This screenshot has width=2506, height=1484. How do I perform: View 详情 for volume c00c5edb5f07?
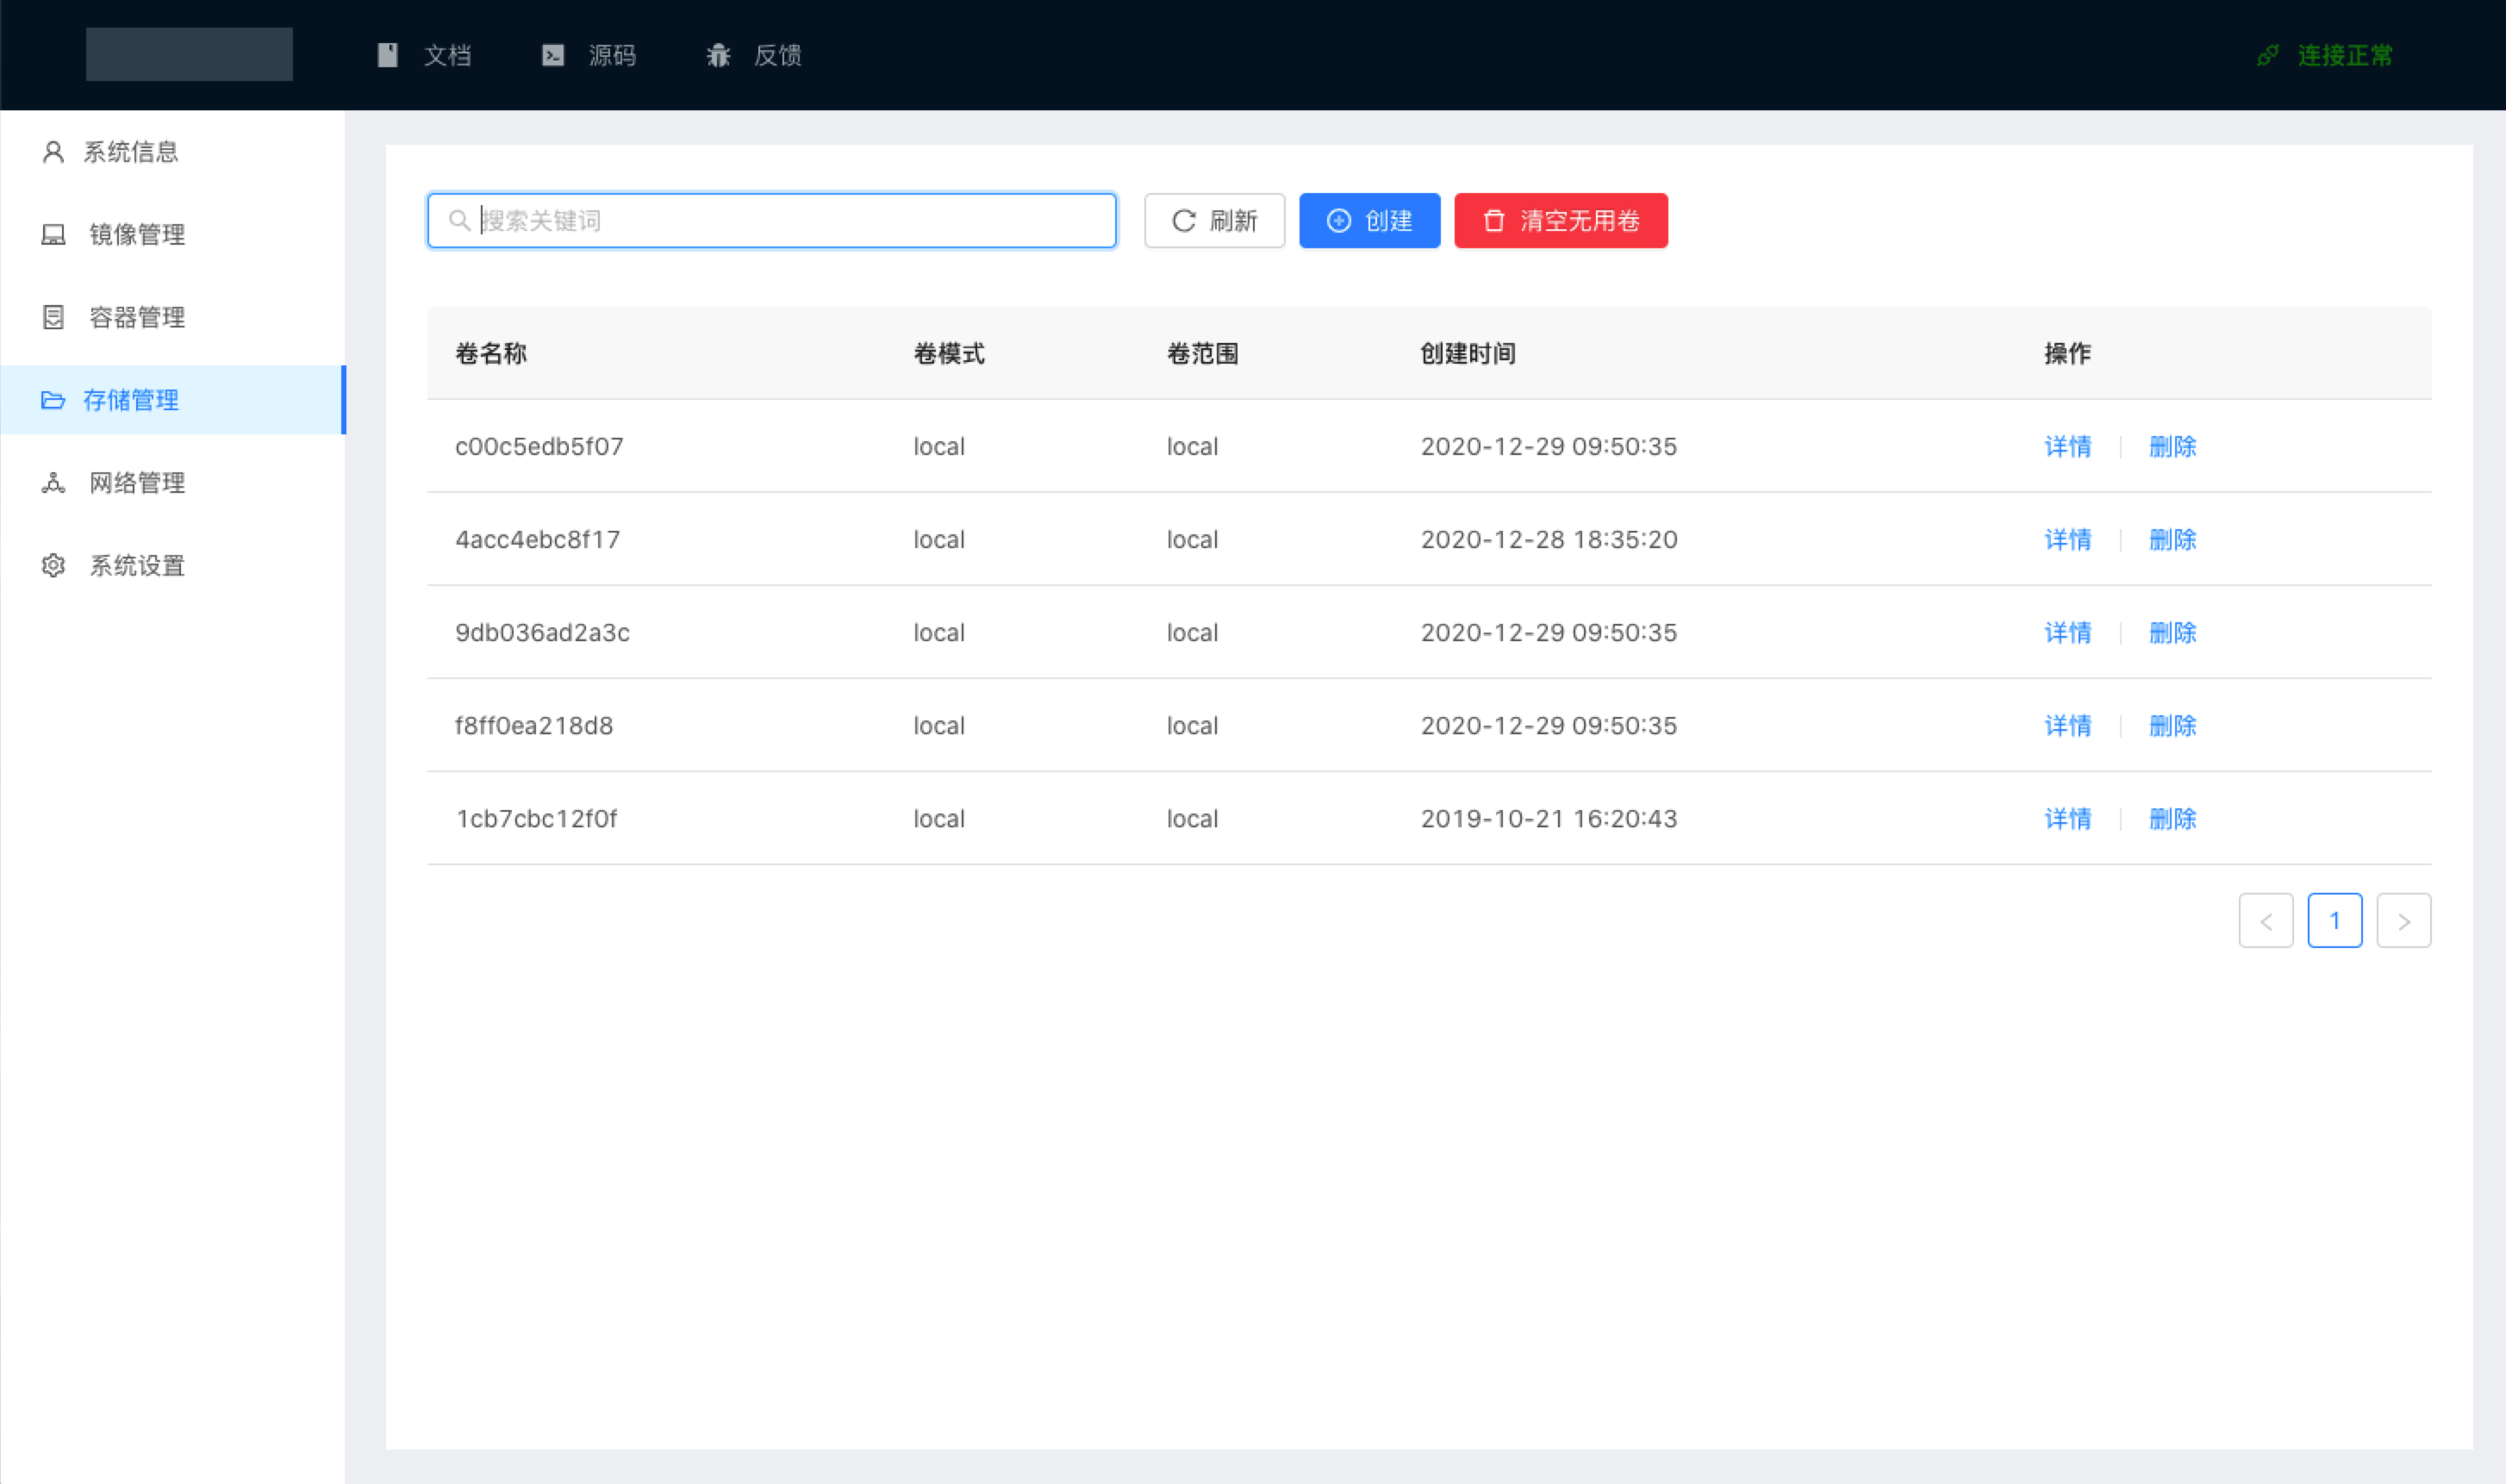(x=2067, y=446)
